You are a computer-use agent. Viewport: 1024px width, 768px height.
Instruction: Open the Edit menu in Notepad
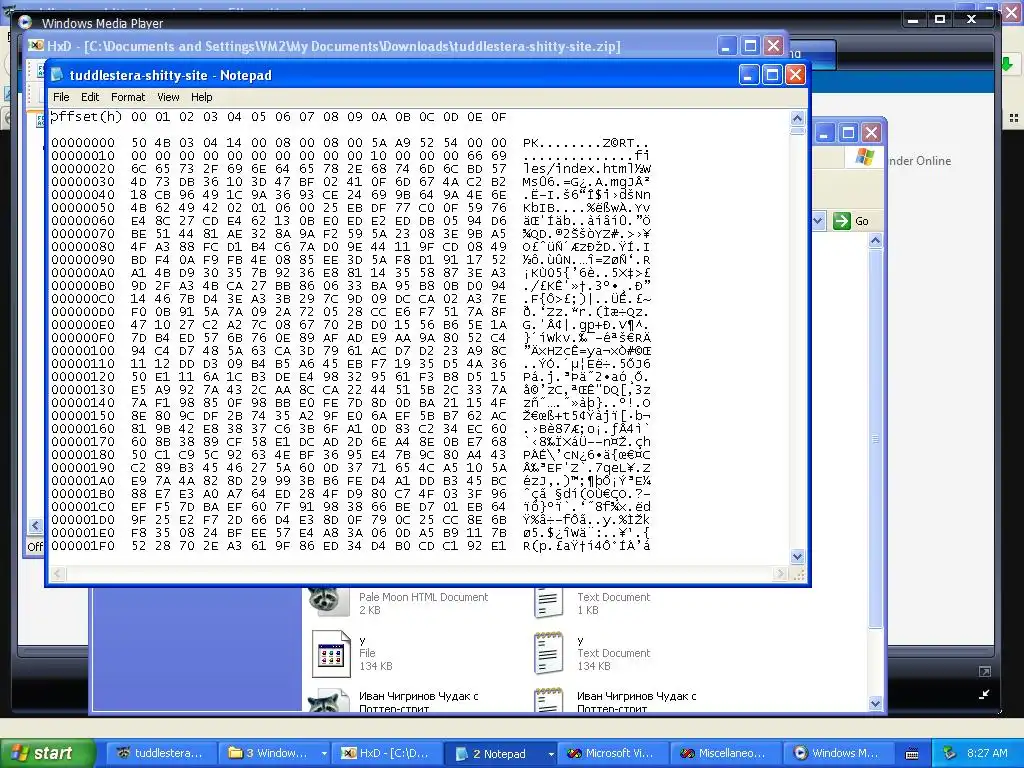[x=89, y=97]
